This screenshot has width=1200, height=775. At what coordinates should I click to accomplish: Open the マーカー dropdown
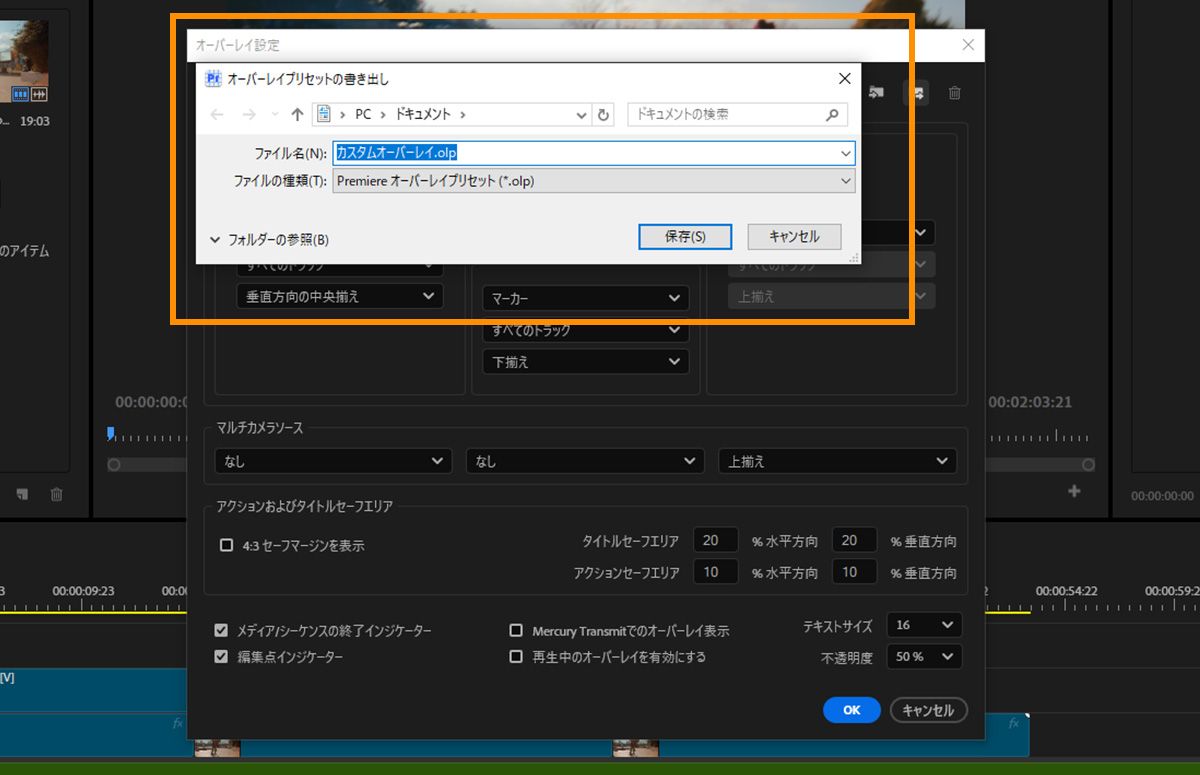coord(585,298)
